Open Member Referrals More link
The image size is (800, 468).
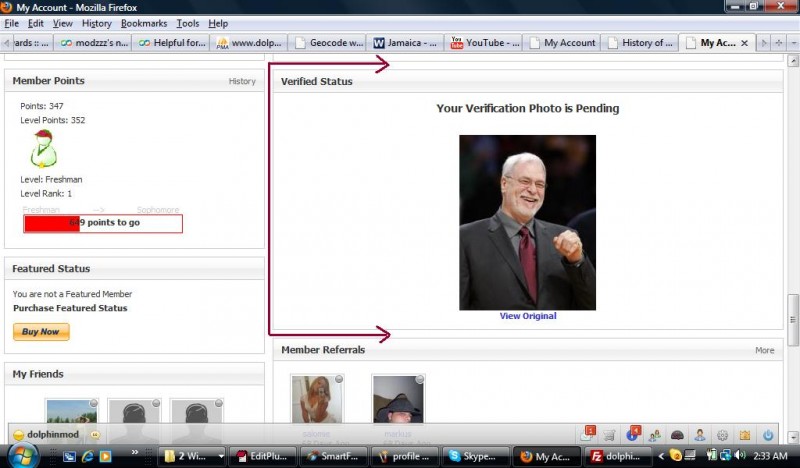click(x=764, y=350)
